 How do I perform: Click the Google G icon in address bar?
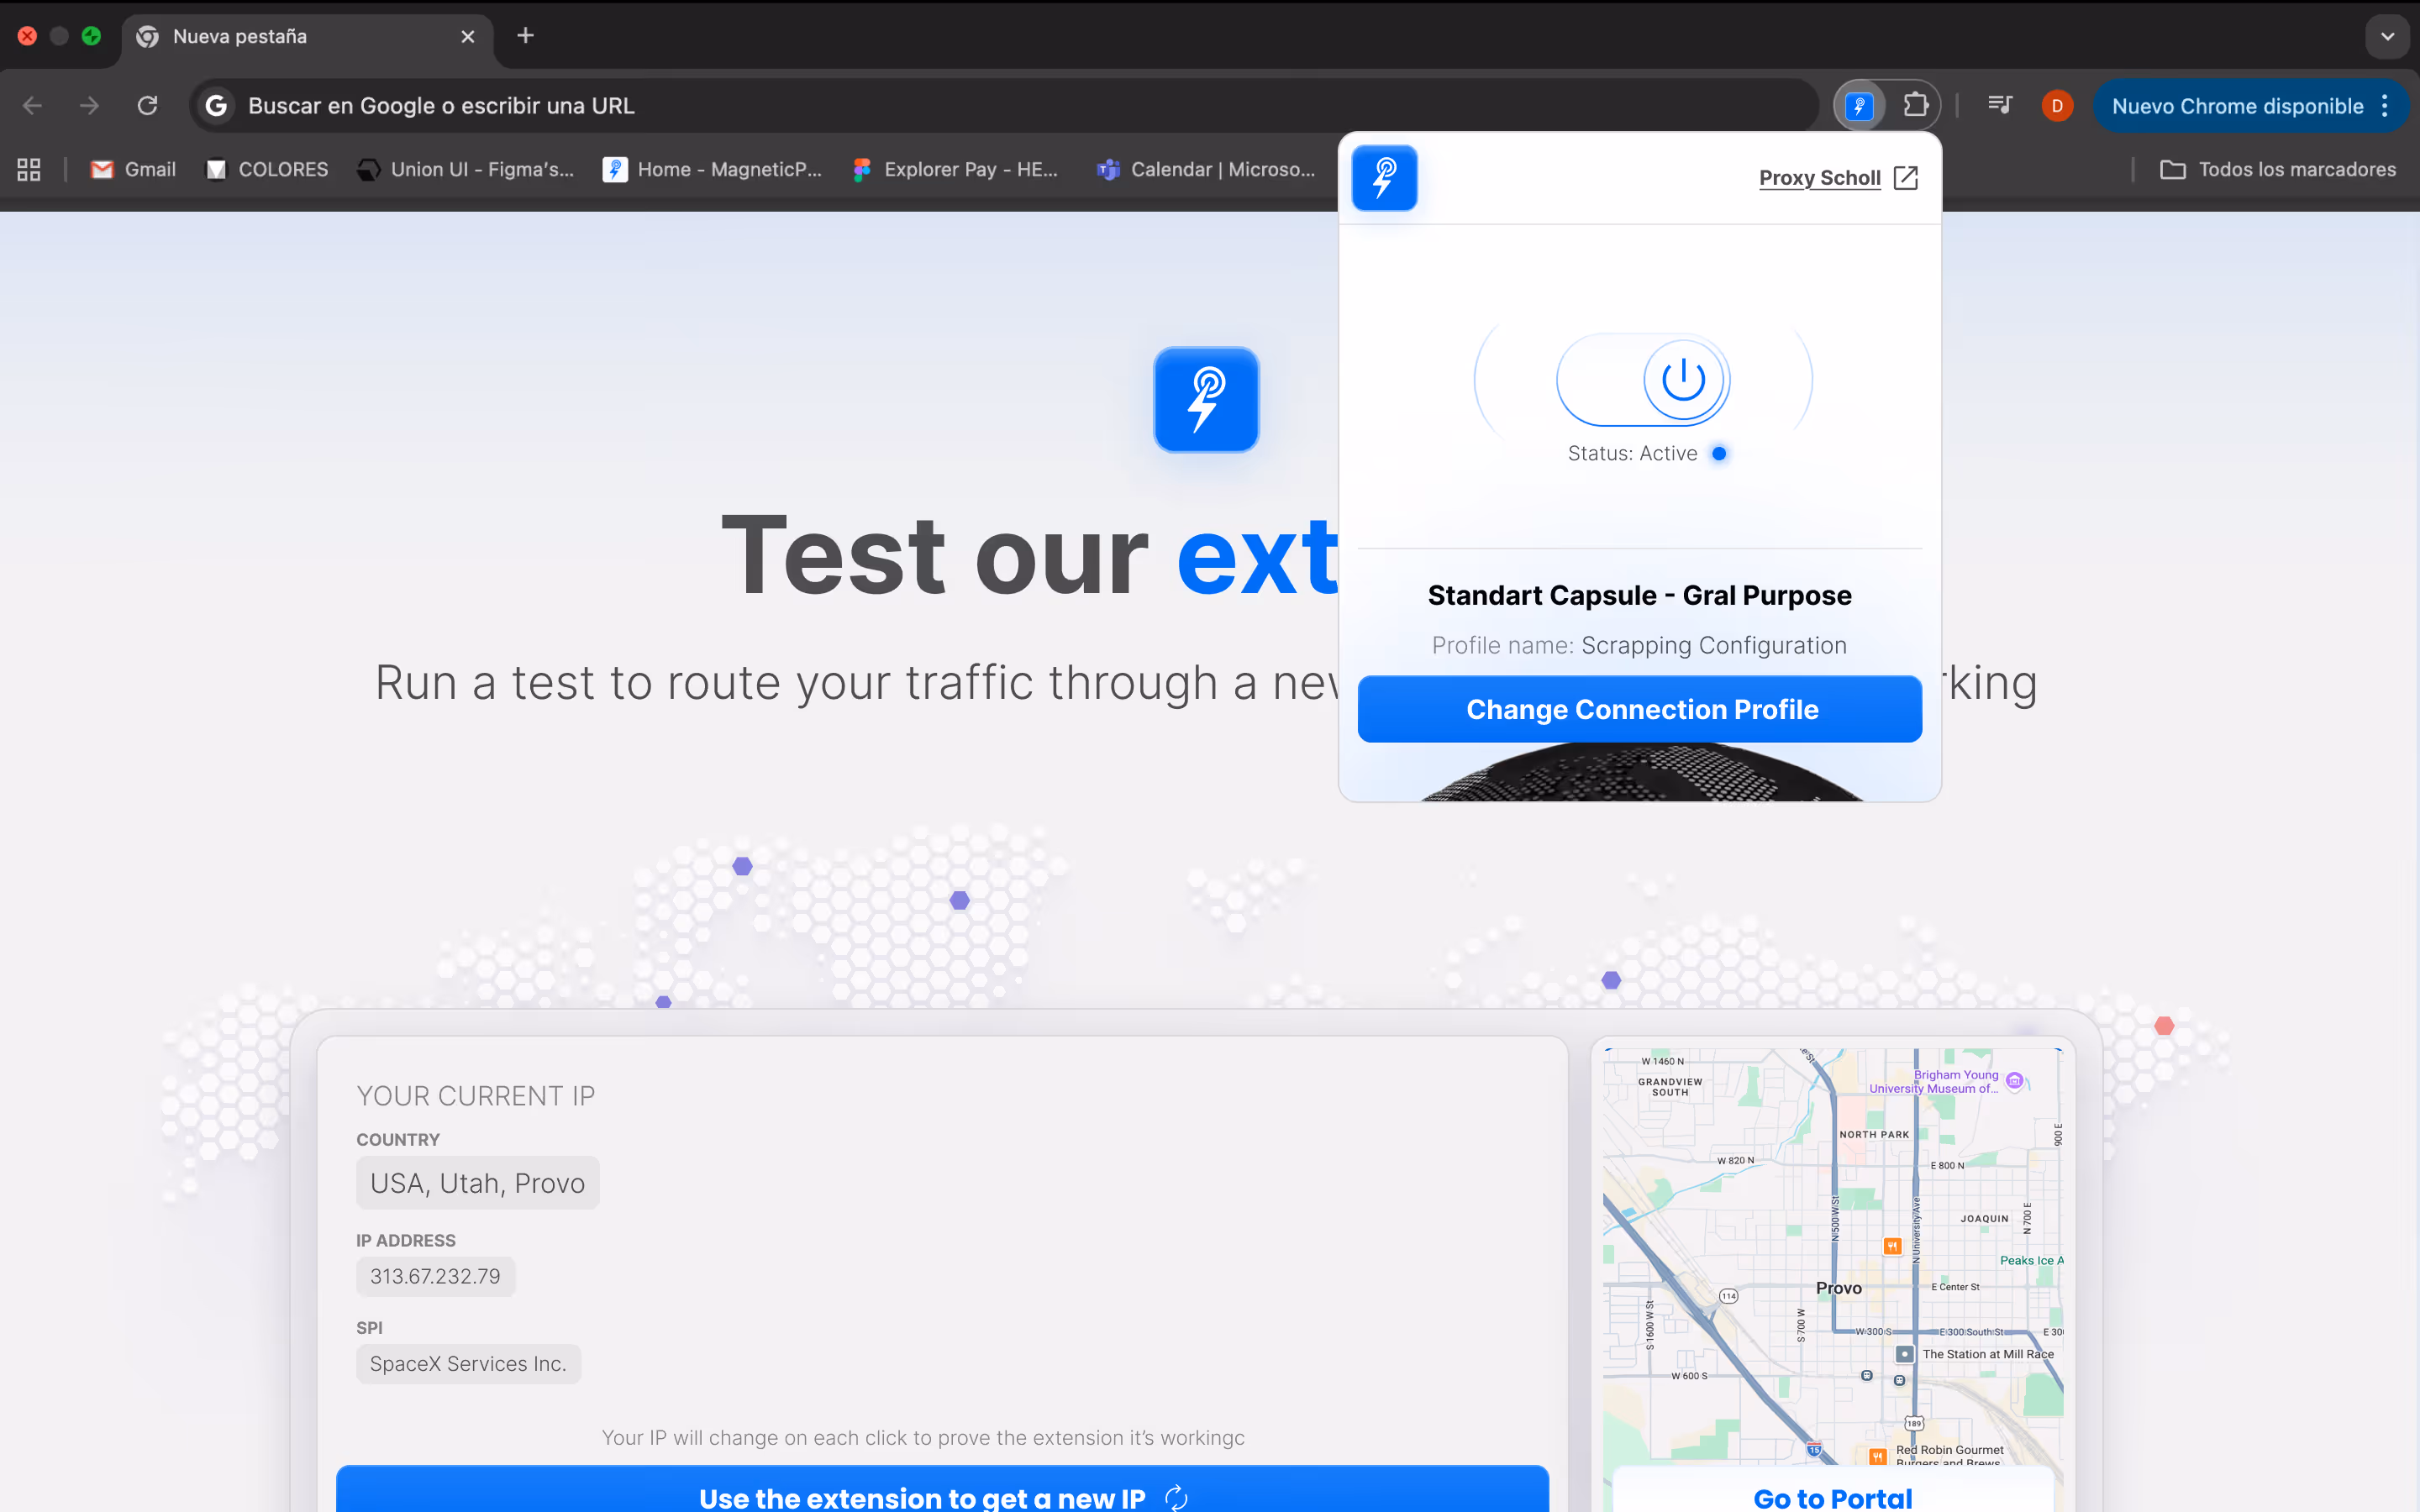[216, 106]
